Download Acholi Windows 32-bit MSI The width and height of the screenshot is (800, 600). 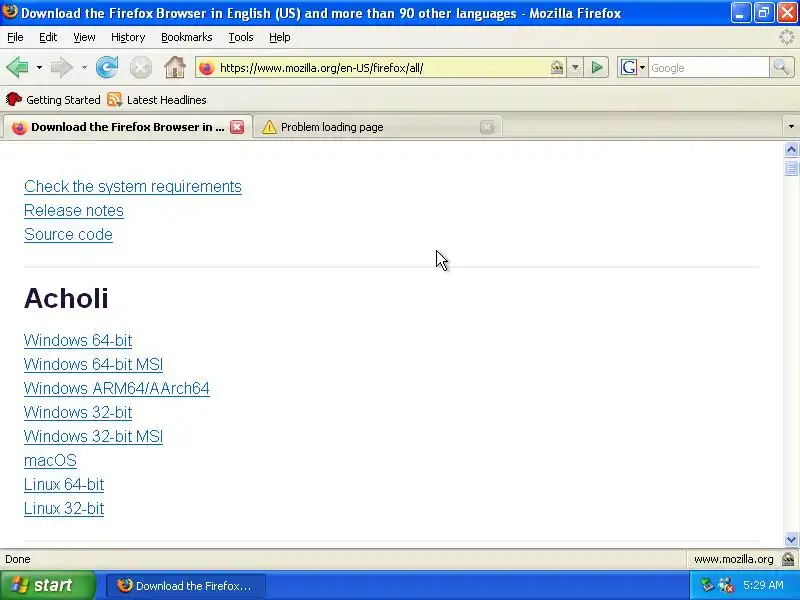93,436
